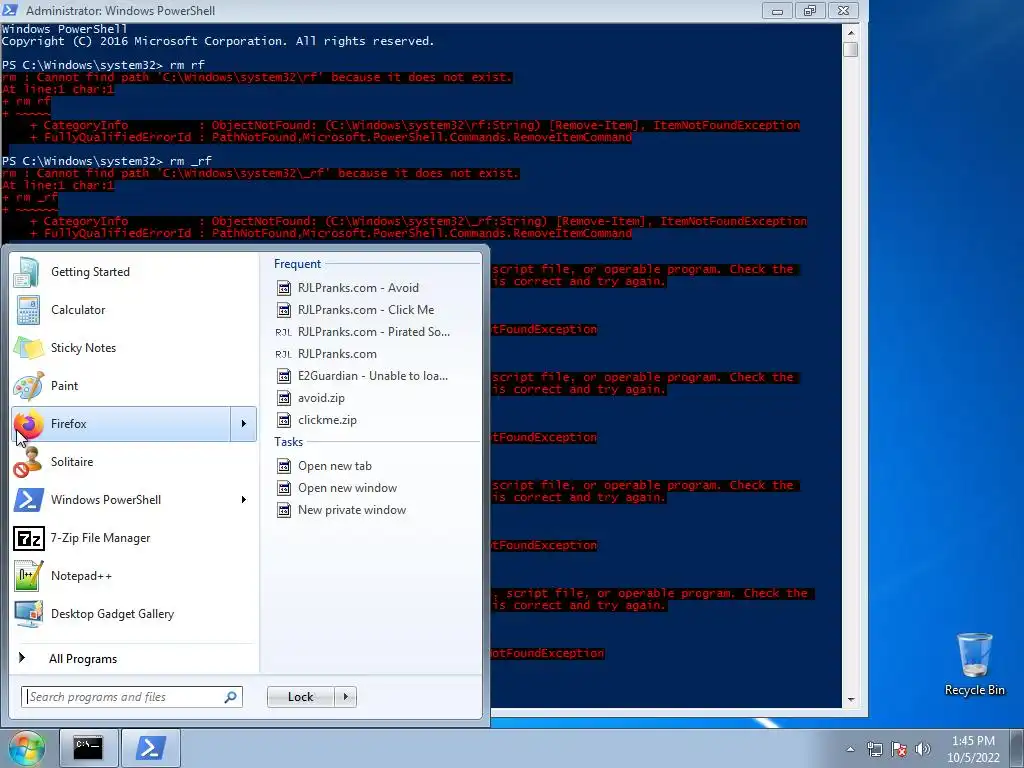This screenshot has height=768, width=1024.
Task: Show hidden tray icons arrow
Action: [850, 749]
